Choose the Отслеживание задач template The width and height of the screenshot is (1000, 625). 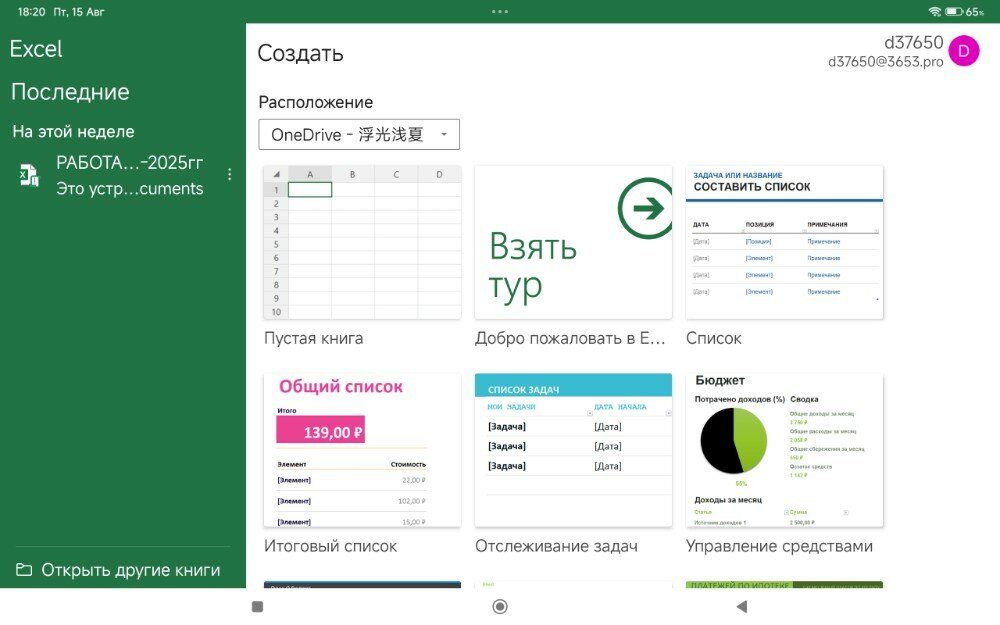pos(573,450)
